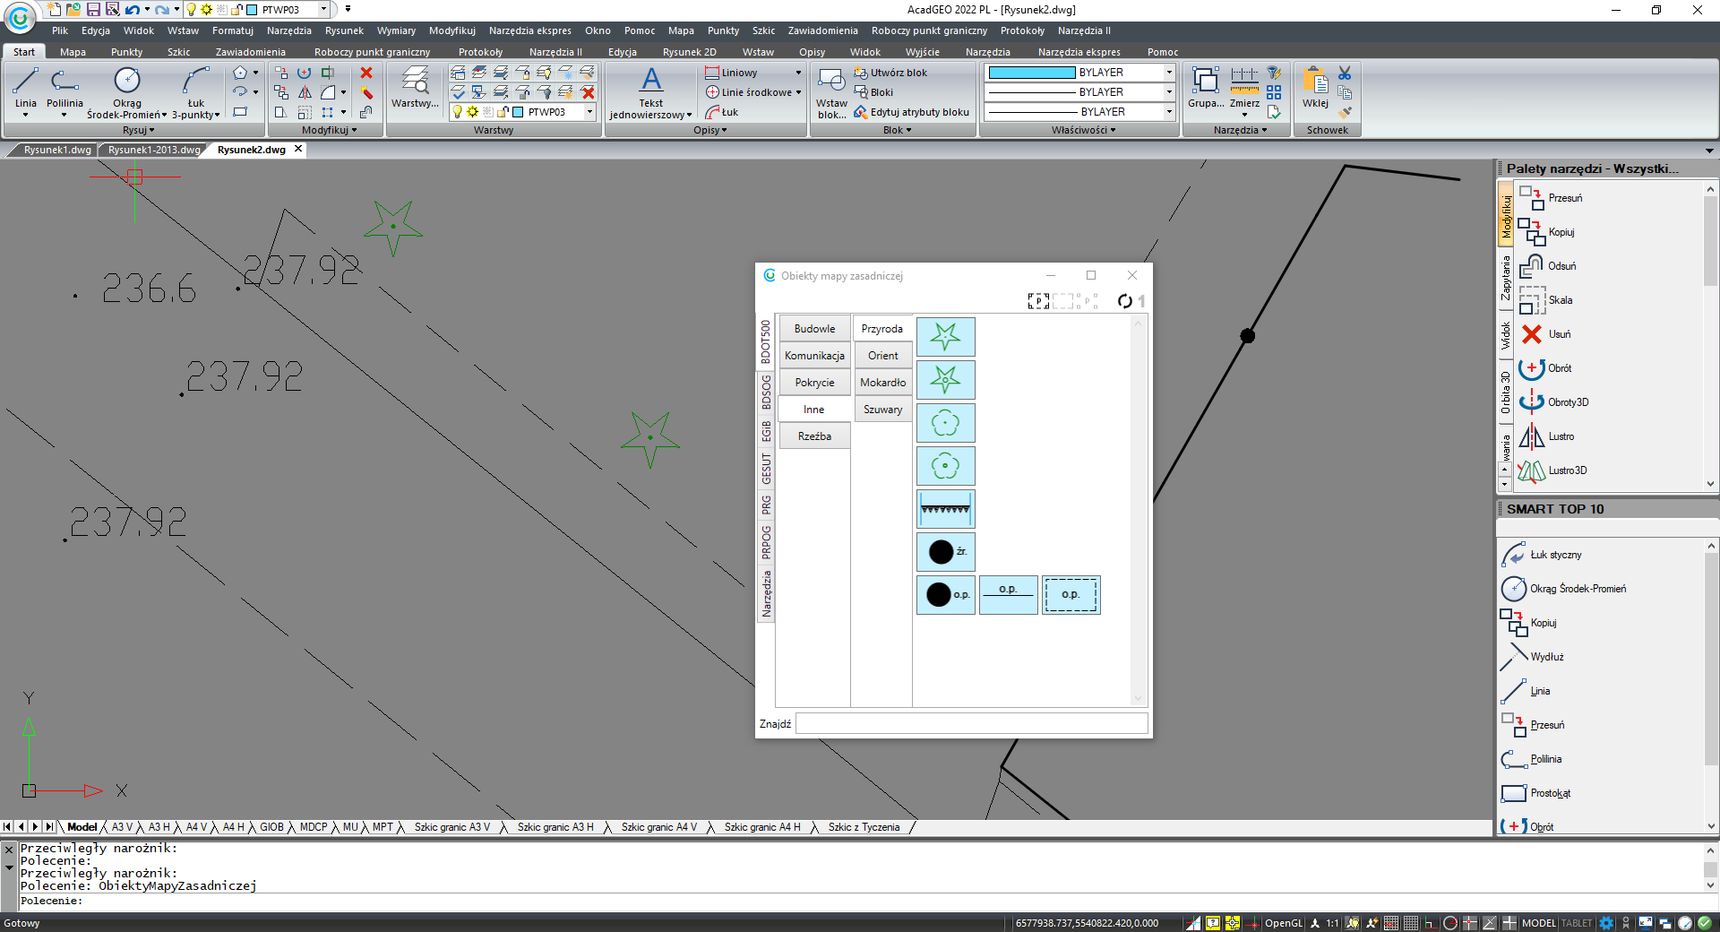
Task: Click the Budowle category button
Action: coord(814,328)
